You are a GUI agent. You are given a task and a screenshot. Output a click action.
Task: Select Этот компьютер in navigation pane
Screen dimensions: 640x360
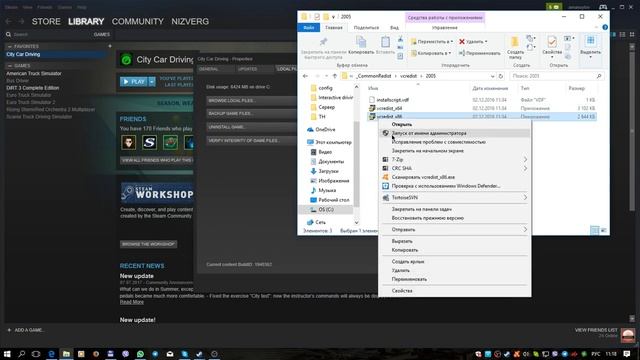coord(333,142)
